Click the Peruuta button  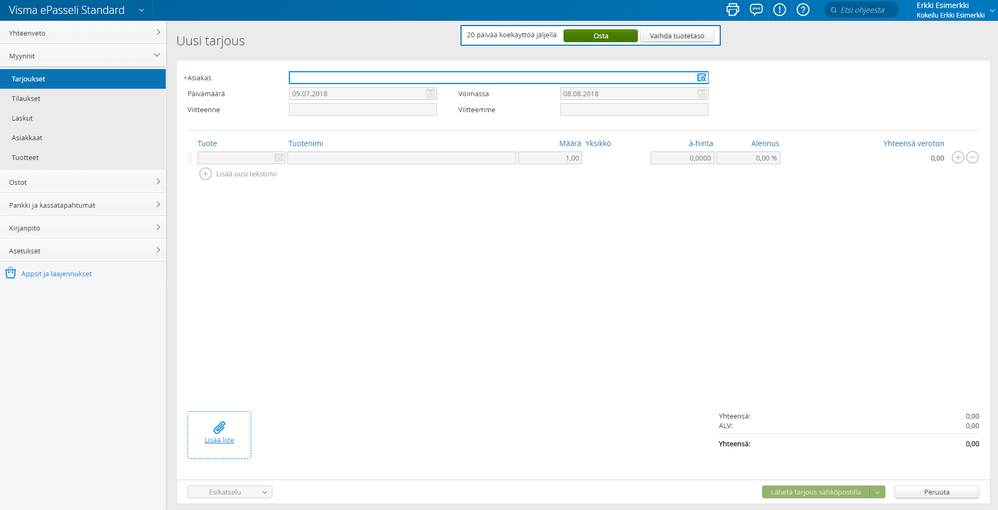(x=936, y=492)
